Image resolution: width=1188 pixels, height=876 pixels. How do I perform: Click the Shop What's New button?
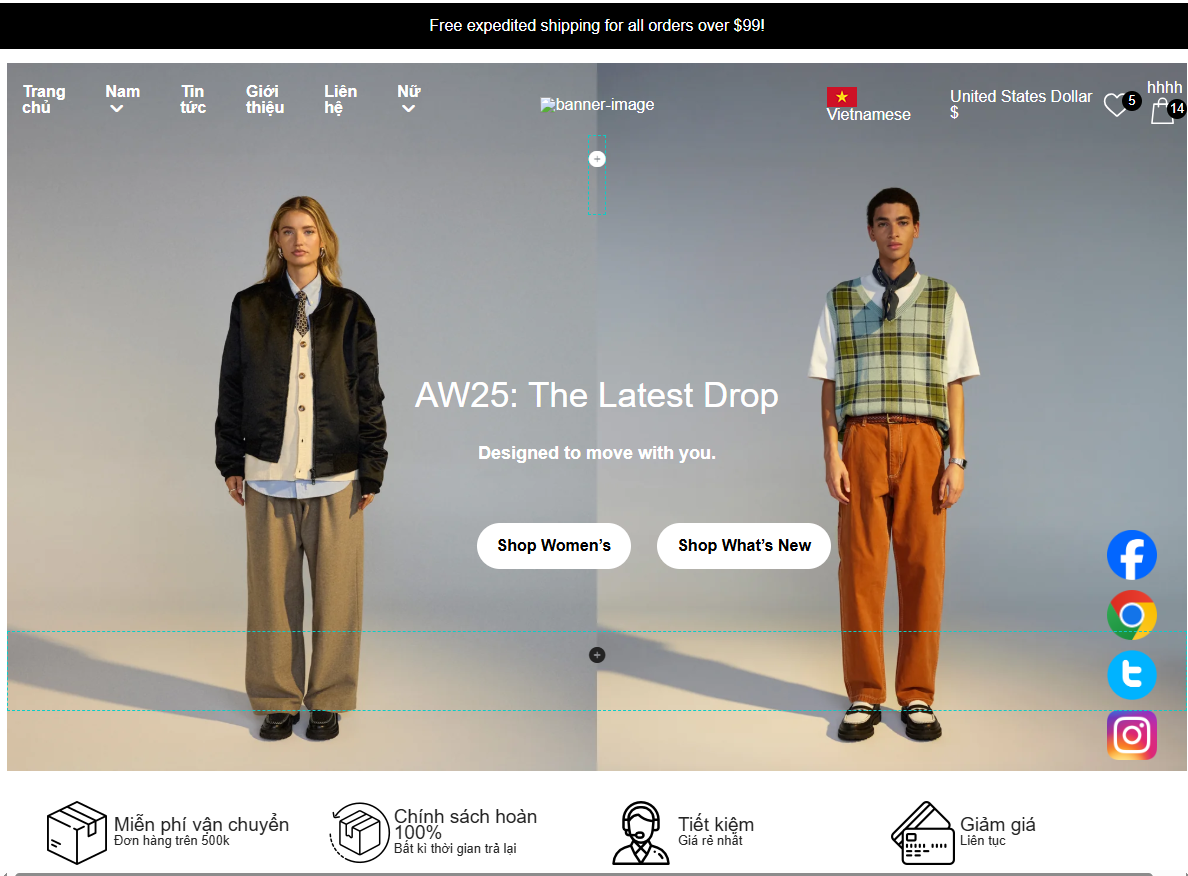coord(743,545)
